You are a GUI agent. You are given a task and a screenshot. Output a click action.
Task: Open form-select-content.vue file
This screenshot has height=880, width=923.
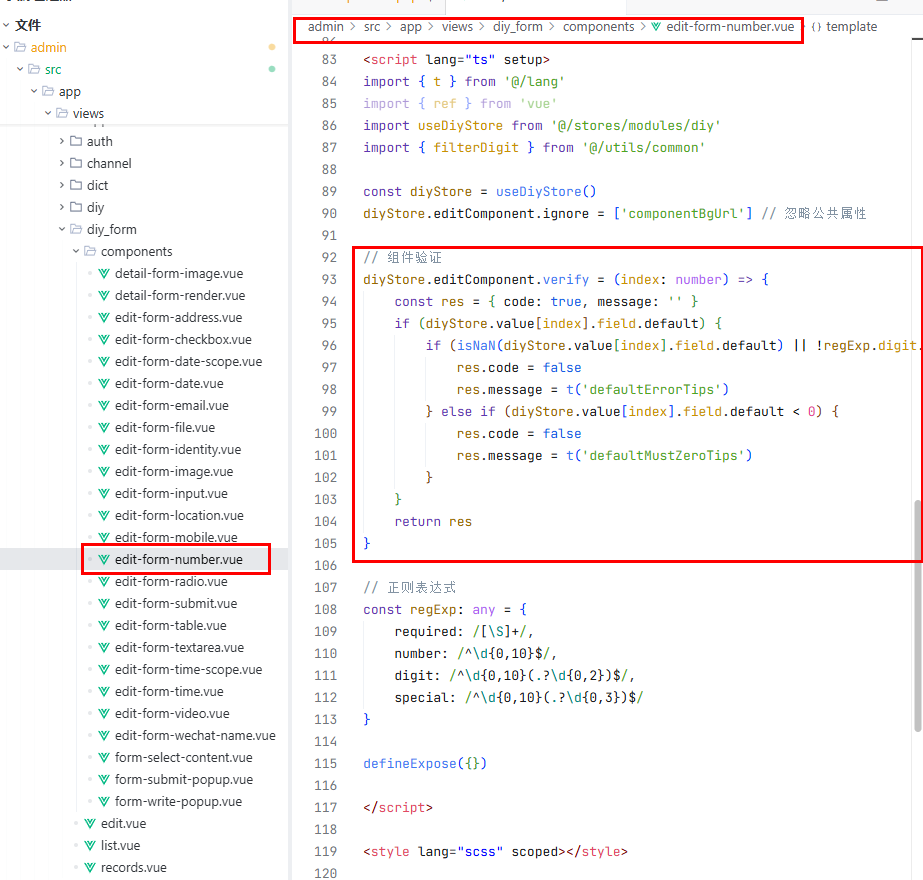tap(183, 758)
